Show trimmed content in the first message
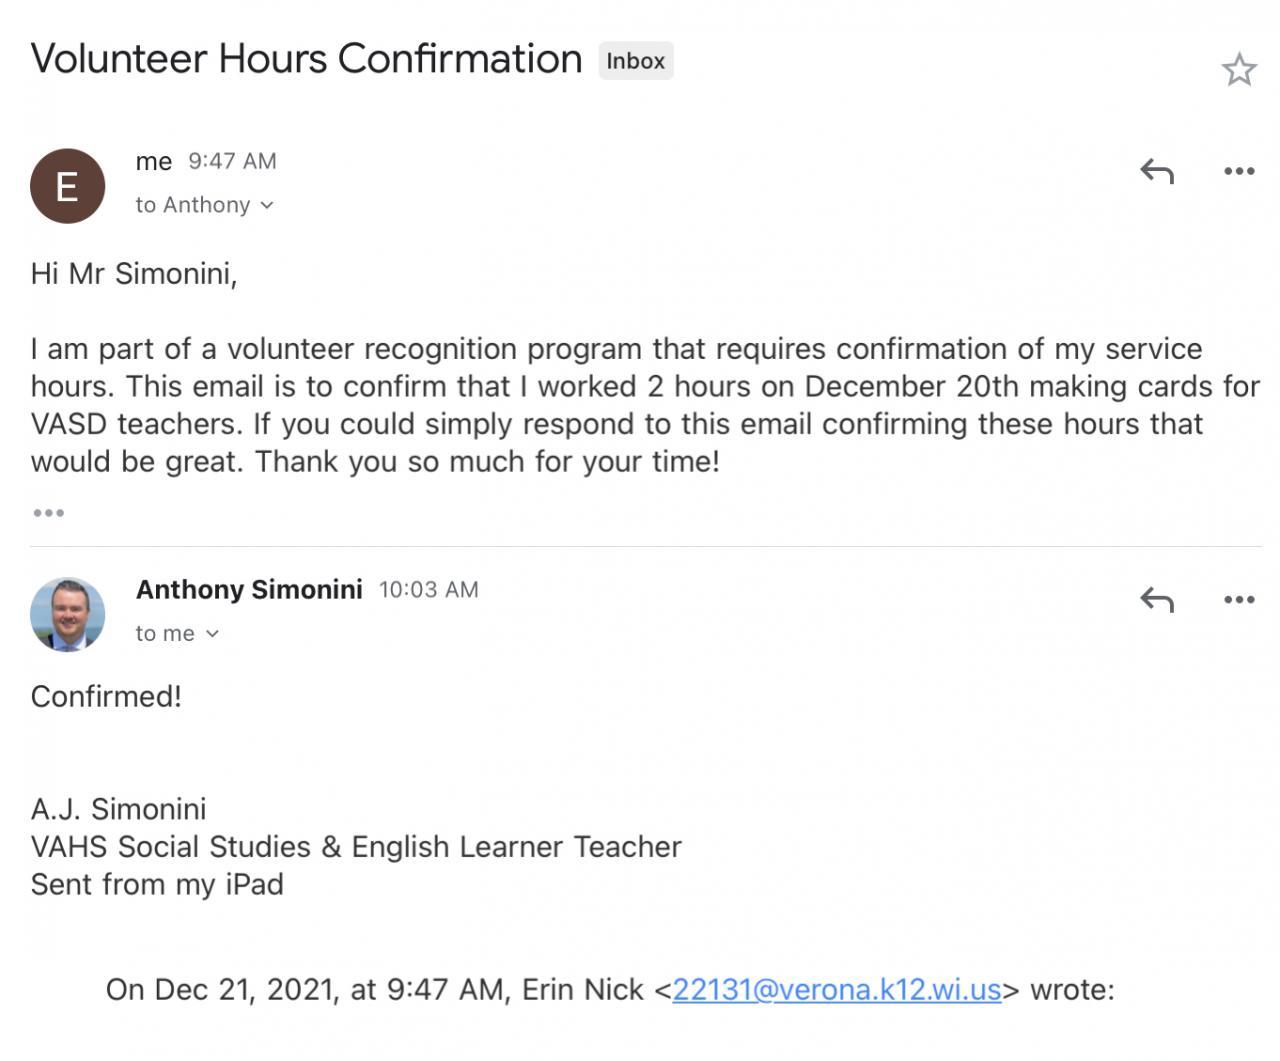This screenshot has width=1280, height=1061. [x=48, y=513]
